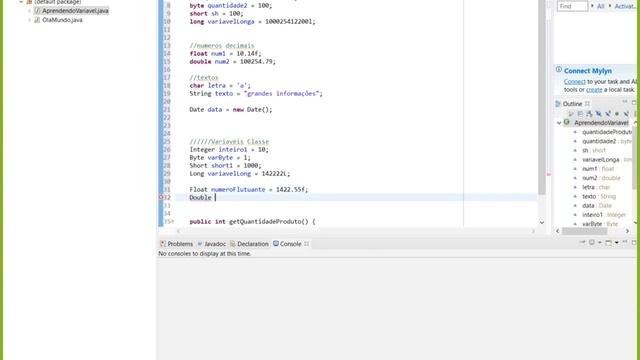Click the editor vertical scrollbar thumb
The height and width of the screenshot is (360, 640).
pos(542,97)
